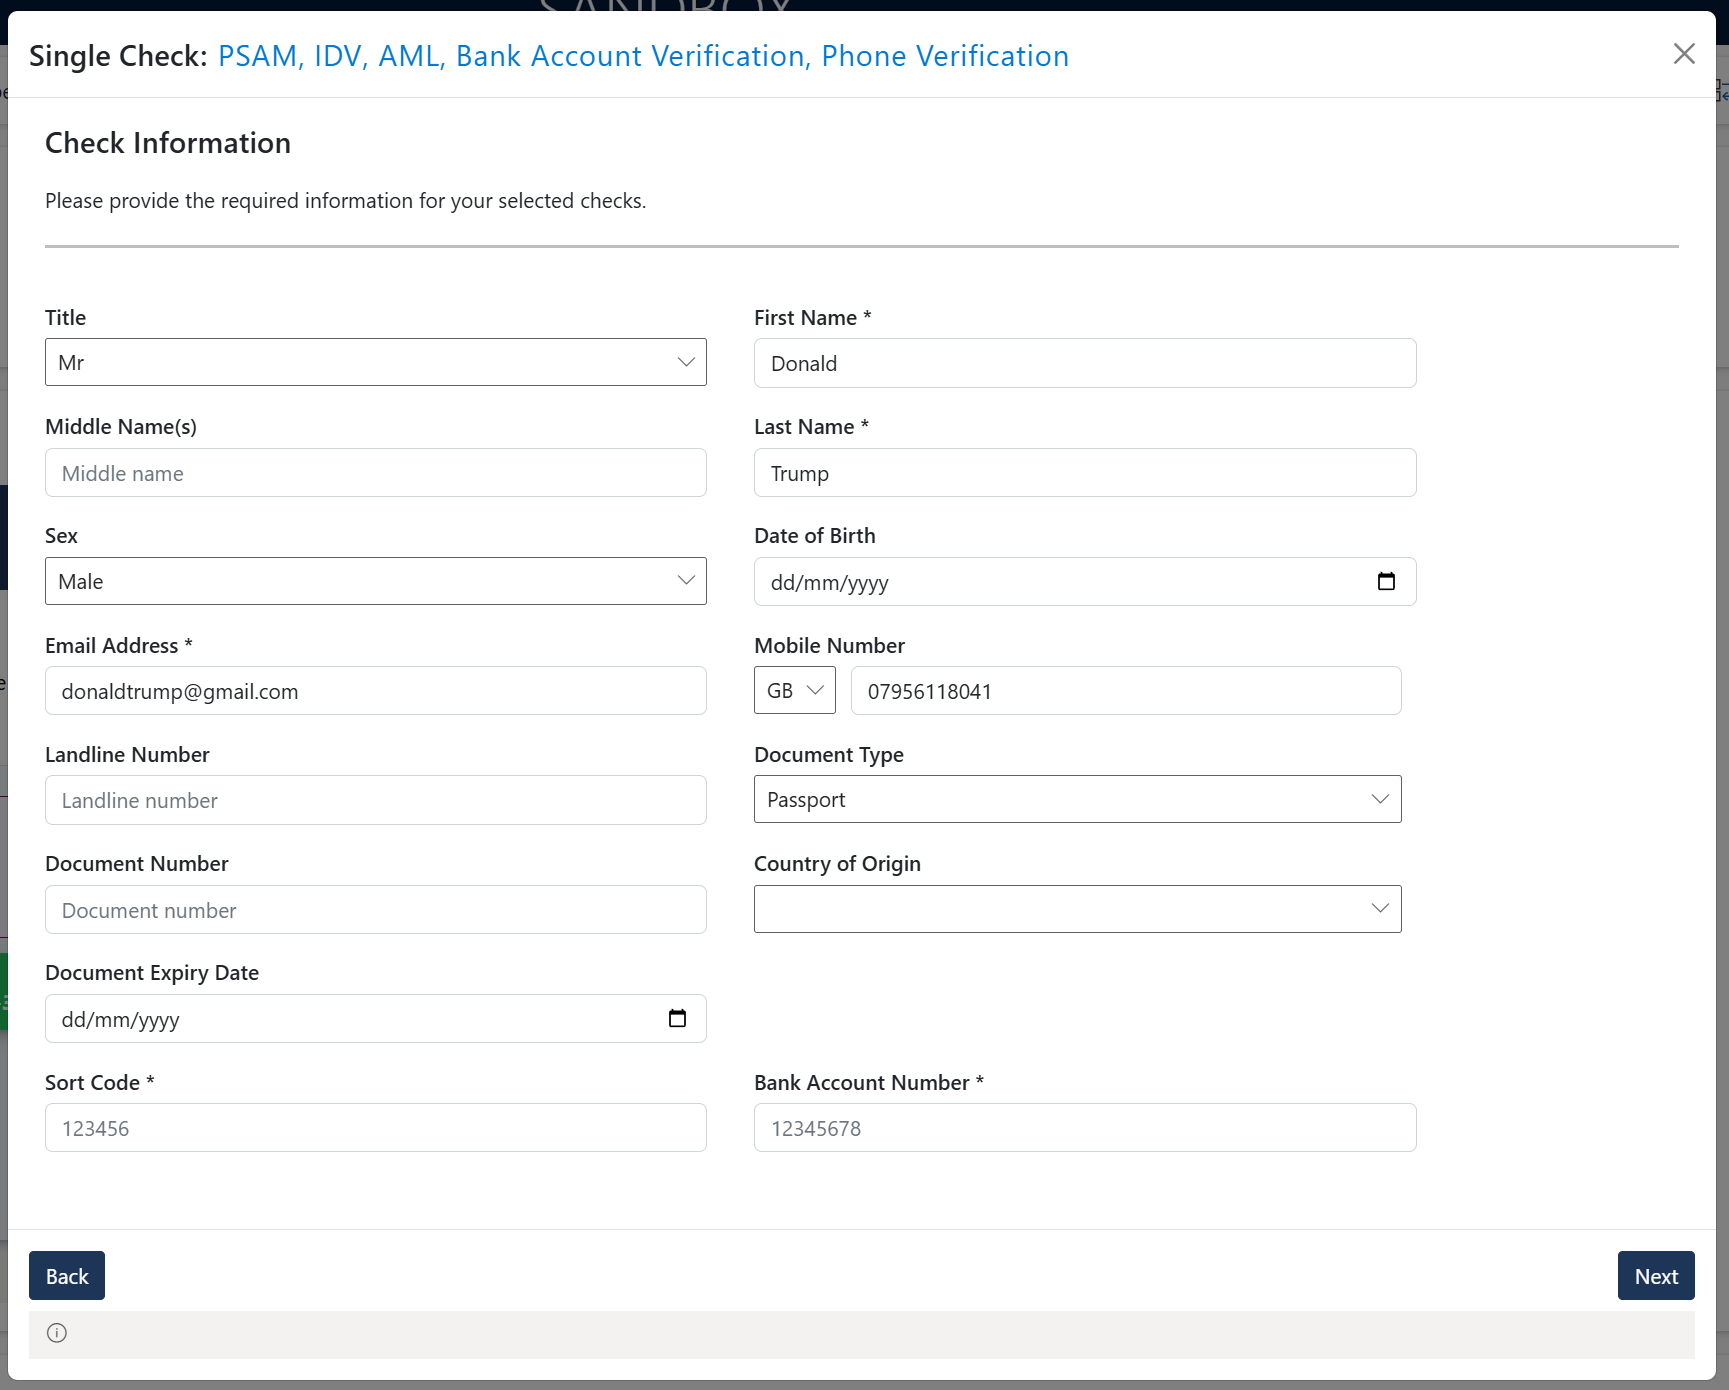The image size is (1729, 1390).
Task: Click the 'Sort Code *' label
Action: [100, 1083]
